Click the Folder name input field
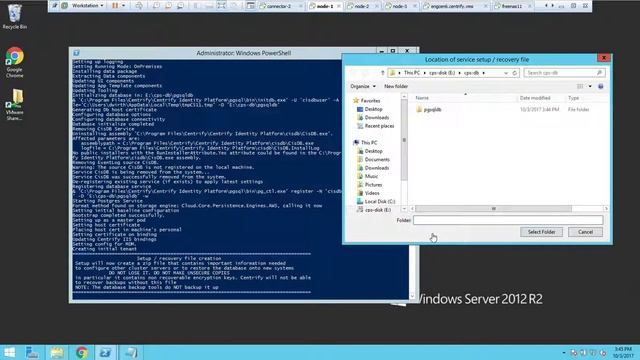Screen dimensions: 640x360 click(508, 220)
